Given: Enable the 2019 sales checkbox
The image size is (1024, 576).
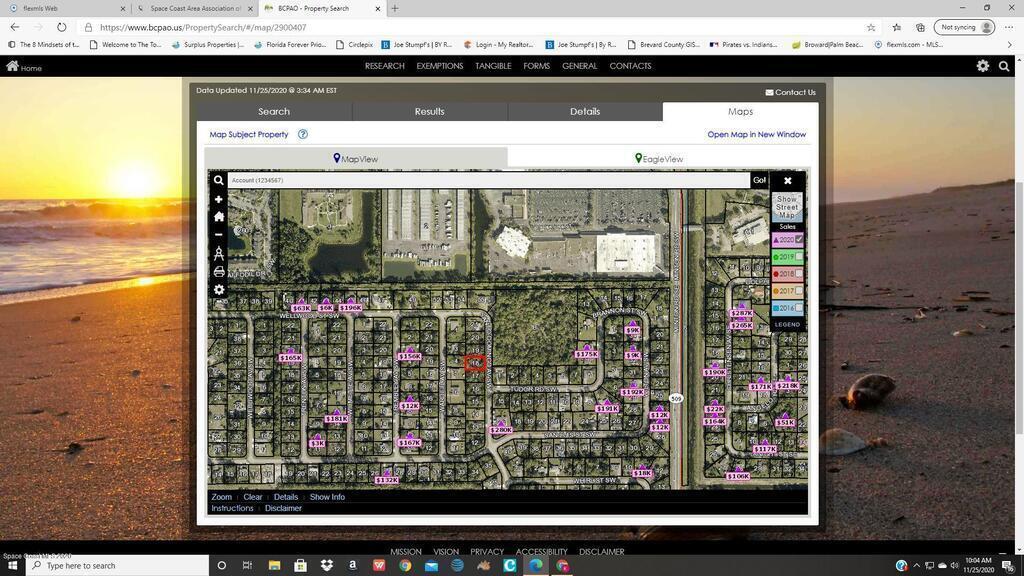Looking at the screenshot, I should (x=799, y=257).
